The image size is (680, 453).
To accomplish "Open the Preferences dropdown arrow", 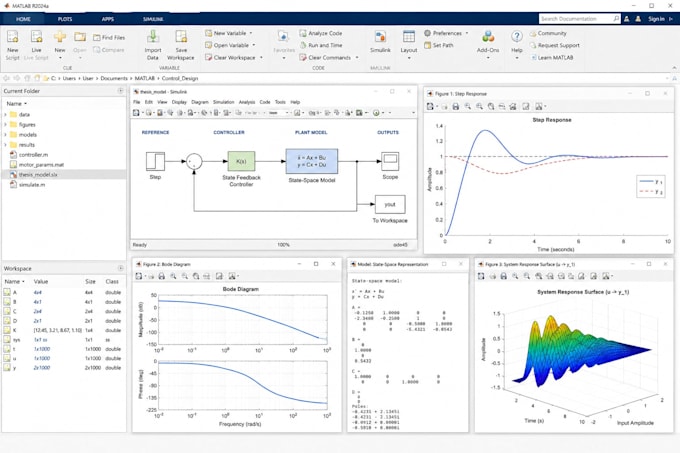I will (x=467, y=33).
